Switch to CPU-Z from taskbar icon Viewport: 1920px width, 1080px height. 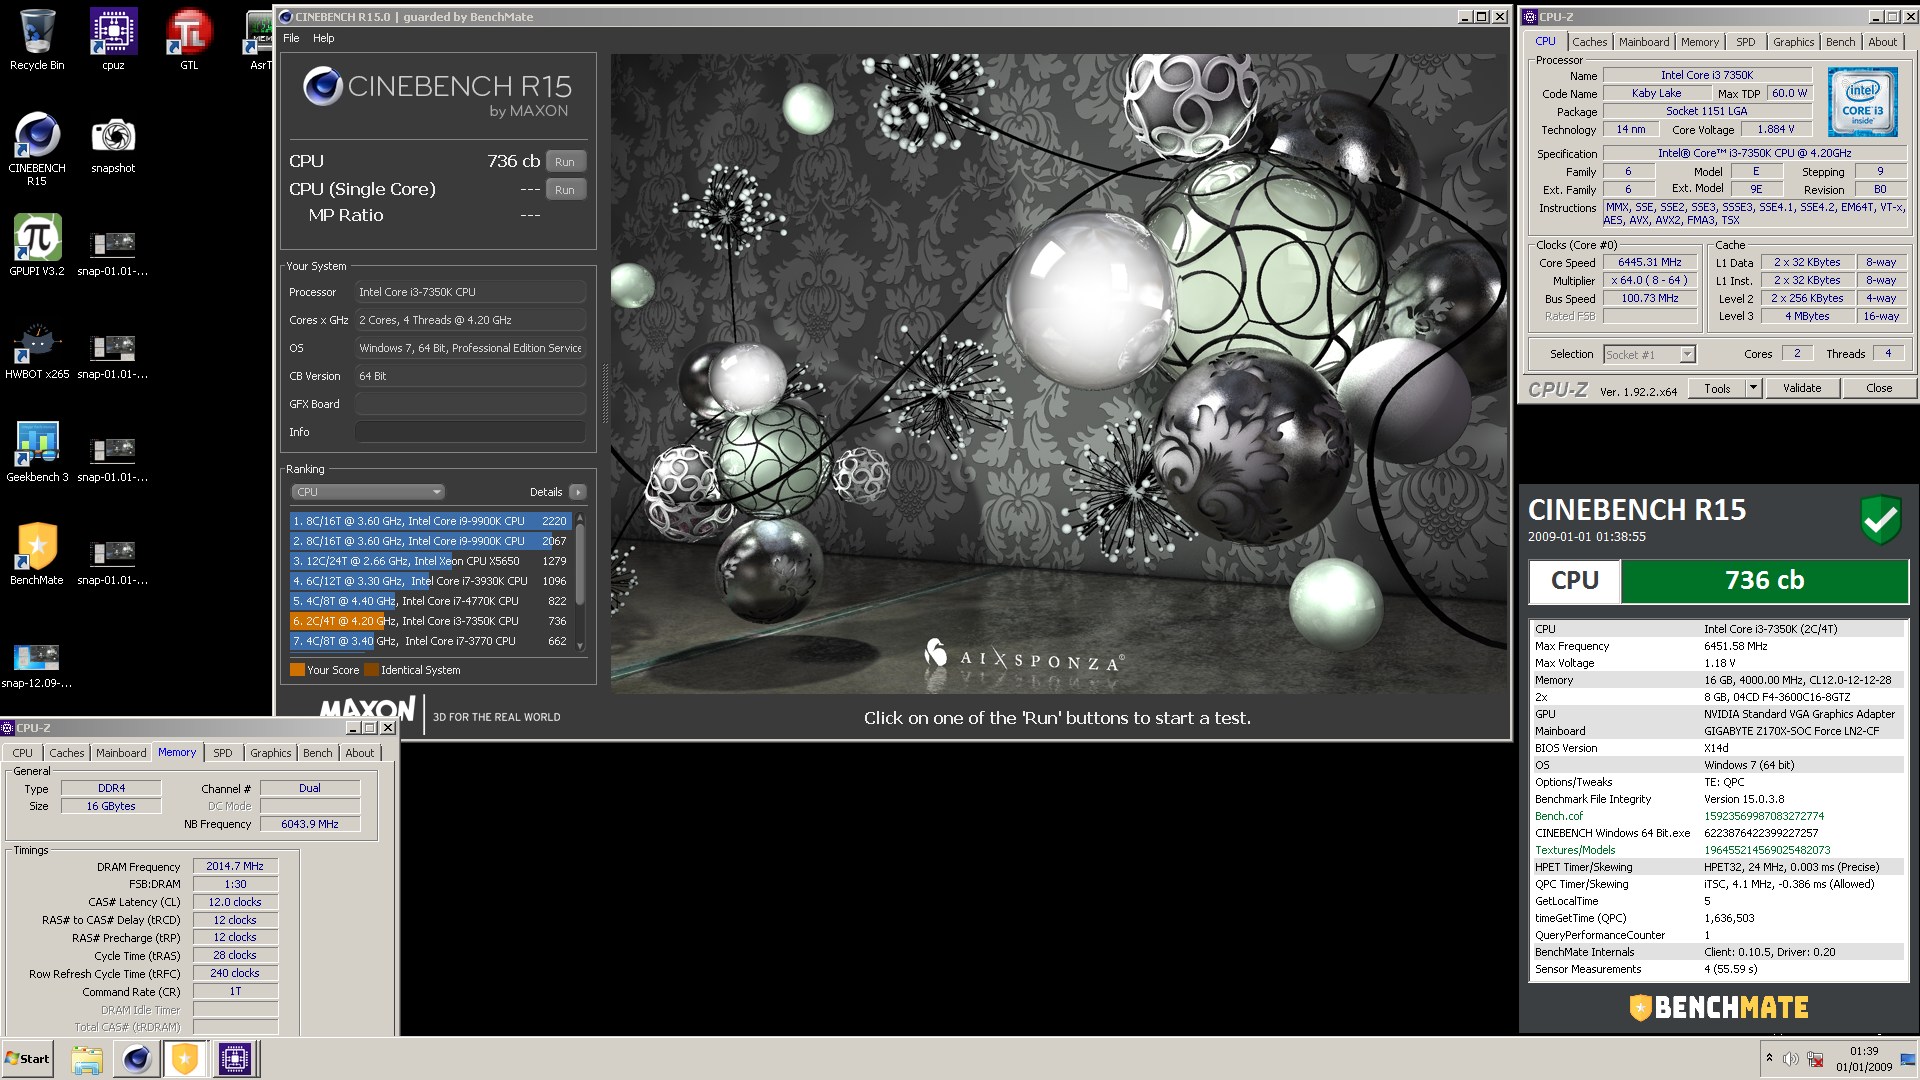click(x=234, y=1059)
